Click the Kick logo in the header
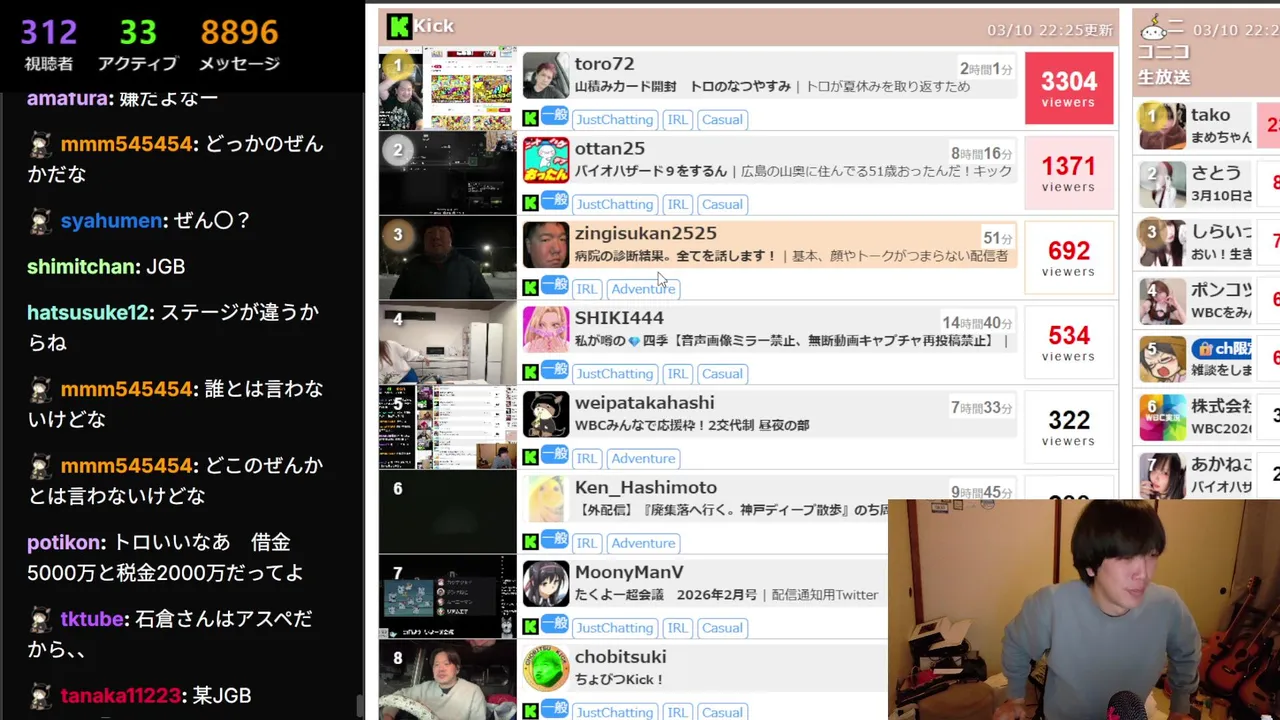Viewport: 1280px width, 720px height. (x=399, y=26)
